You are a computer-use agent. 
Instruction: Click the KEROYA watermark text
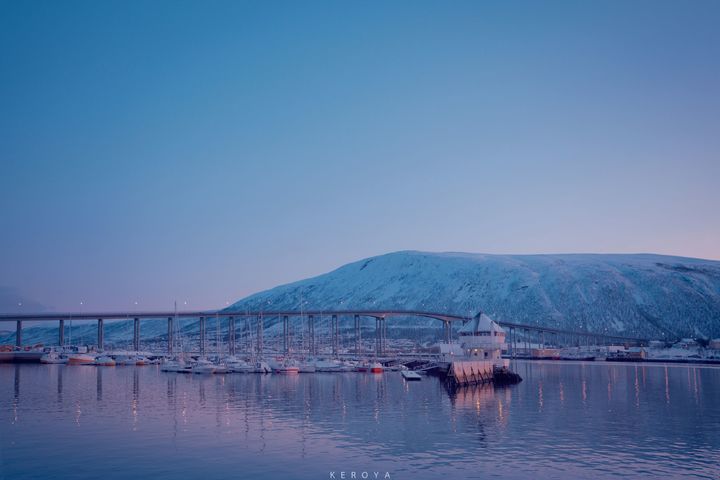[360, 475]
